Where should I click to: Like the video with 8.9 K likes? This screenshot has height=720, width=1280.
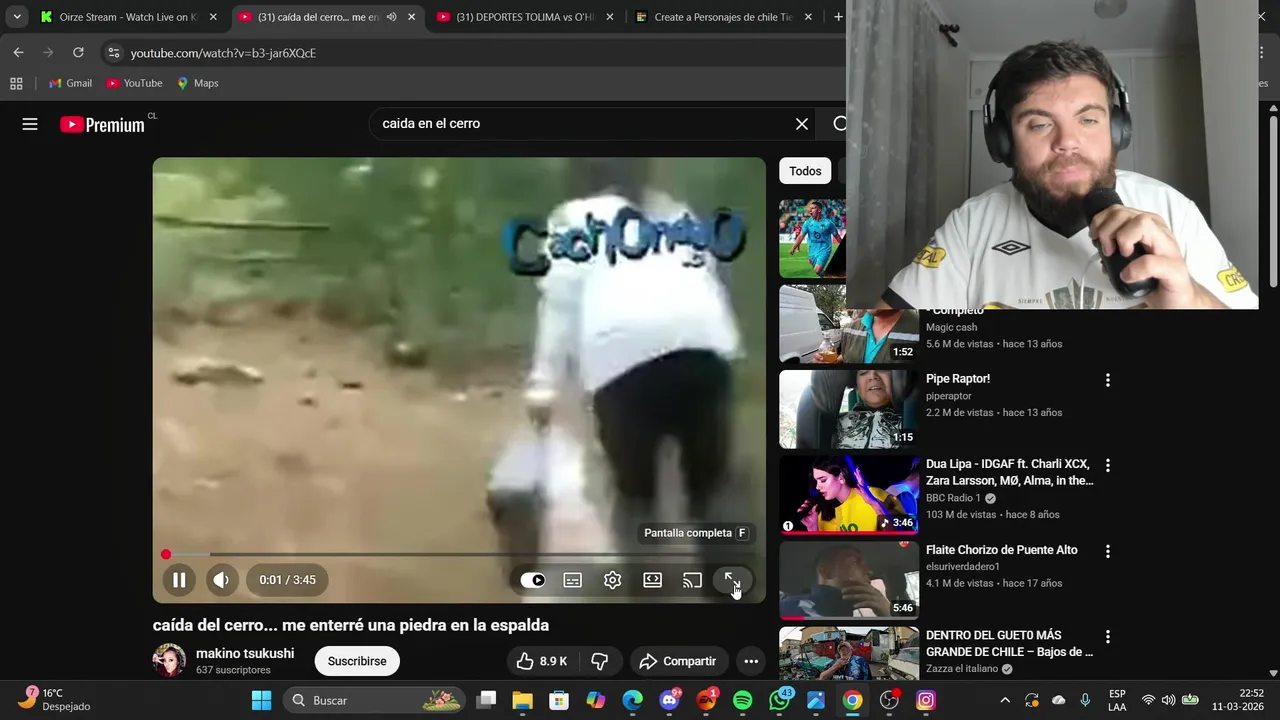point(541,661)
